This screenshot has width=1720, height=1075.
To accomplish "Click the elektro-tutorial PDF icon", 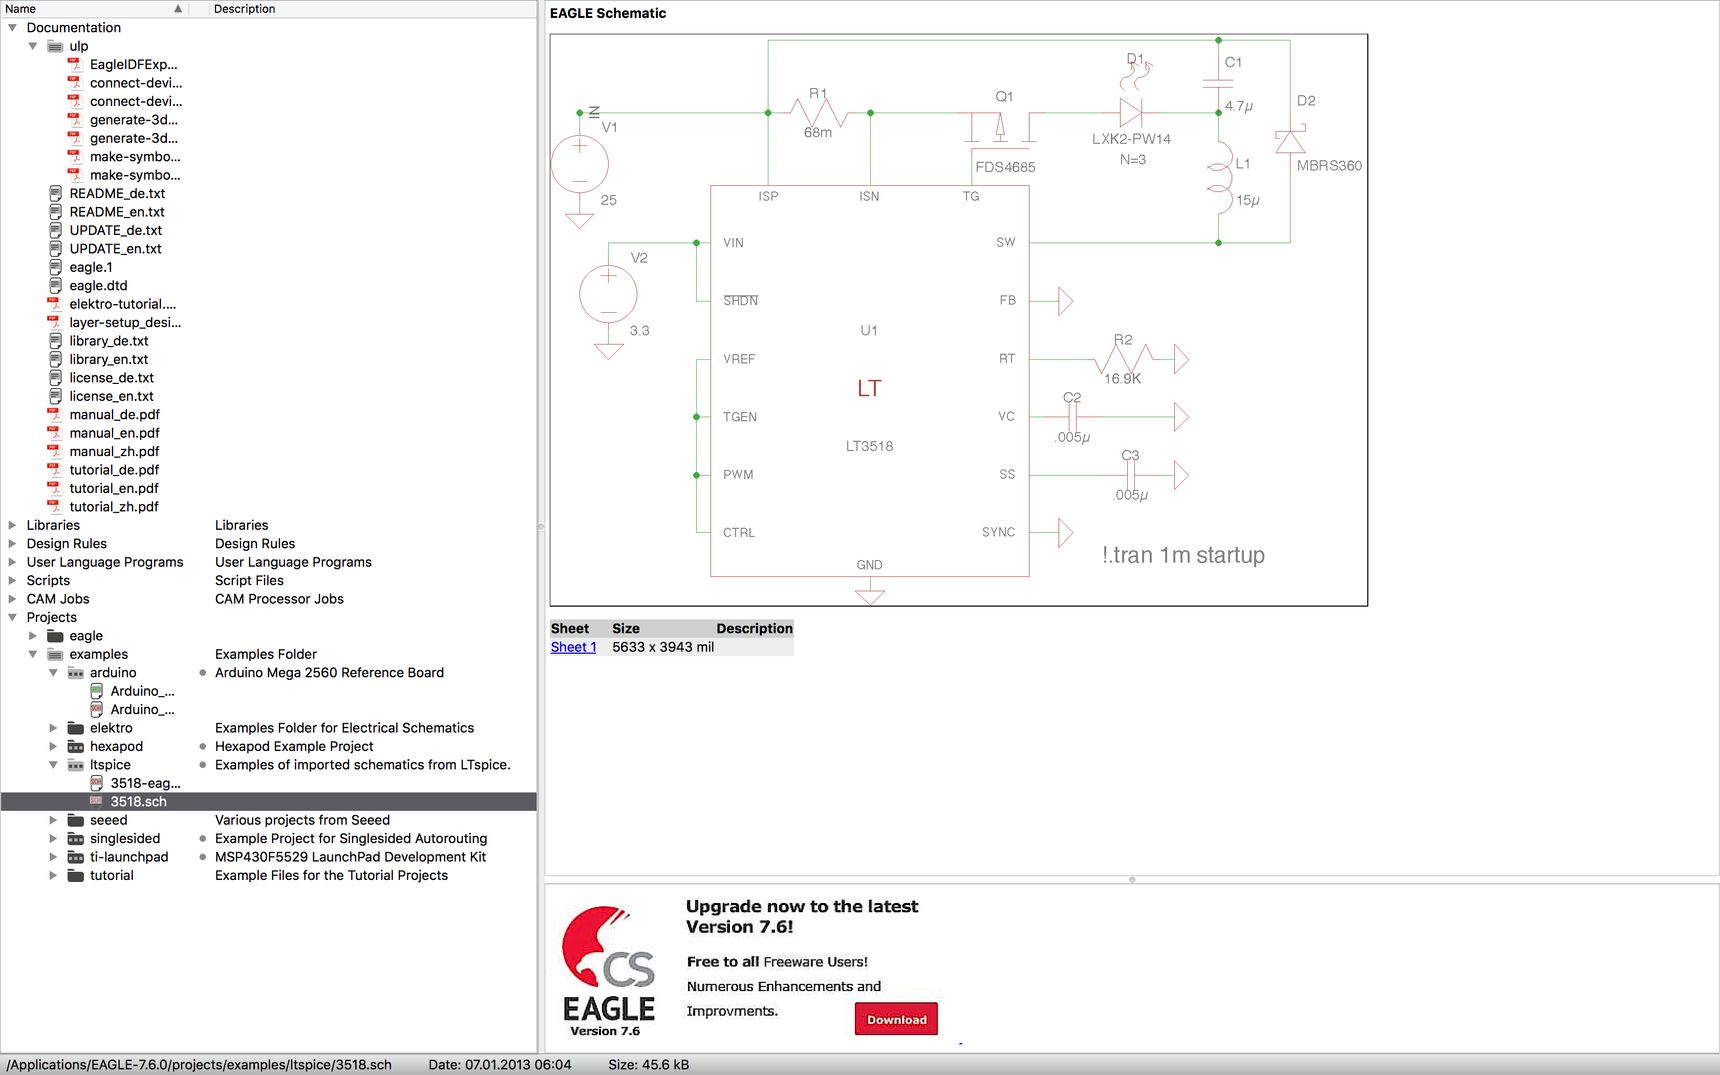I will [54, 304].
